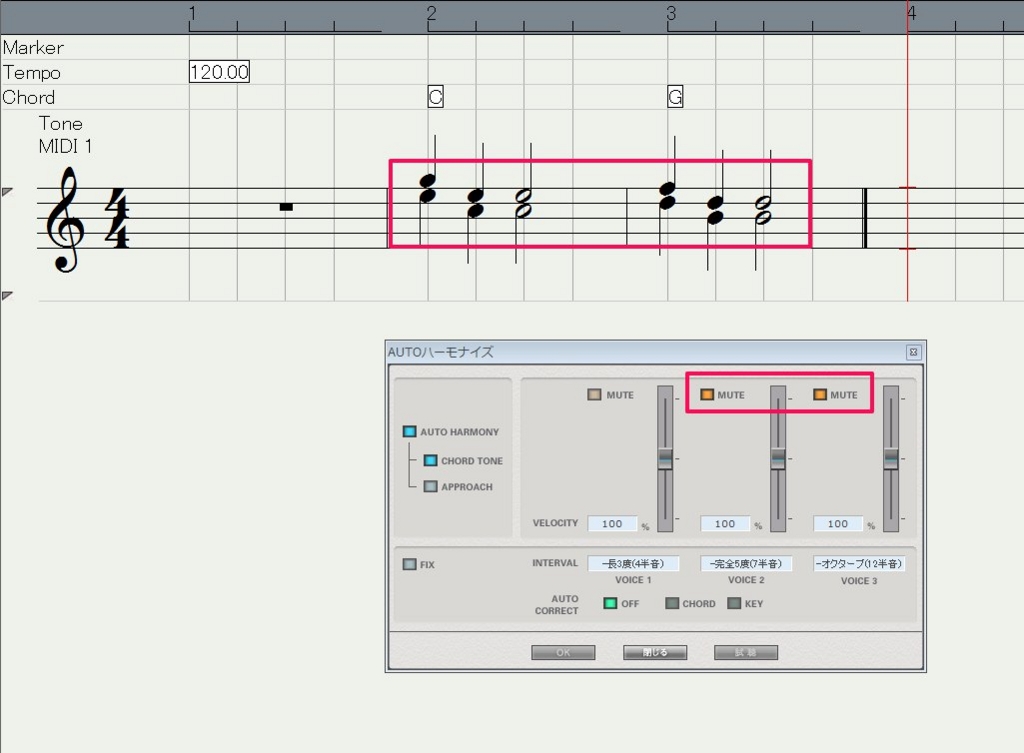
Task: Enable the APPROACH option
Action: 430,487
